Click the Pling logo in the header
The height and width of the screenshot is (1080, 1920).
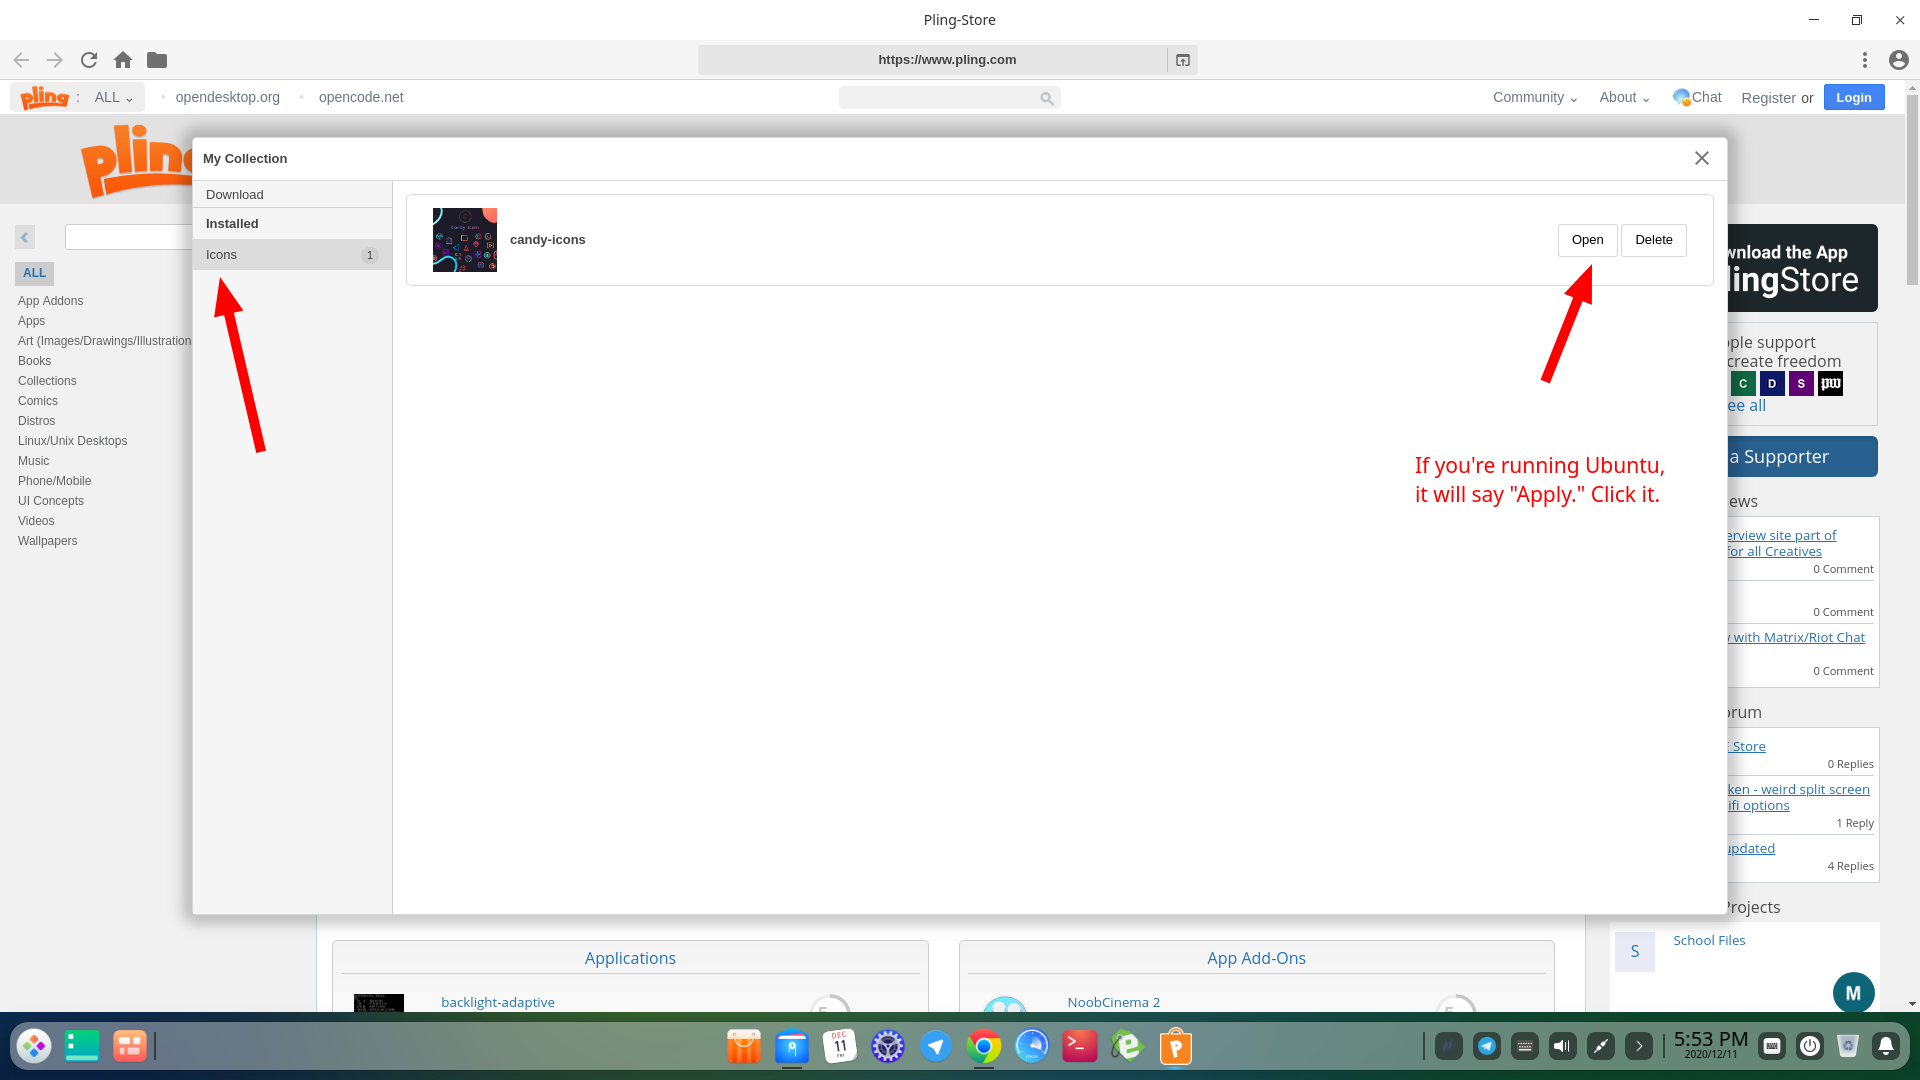[45, 97]
